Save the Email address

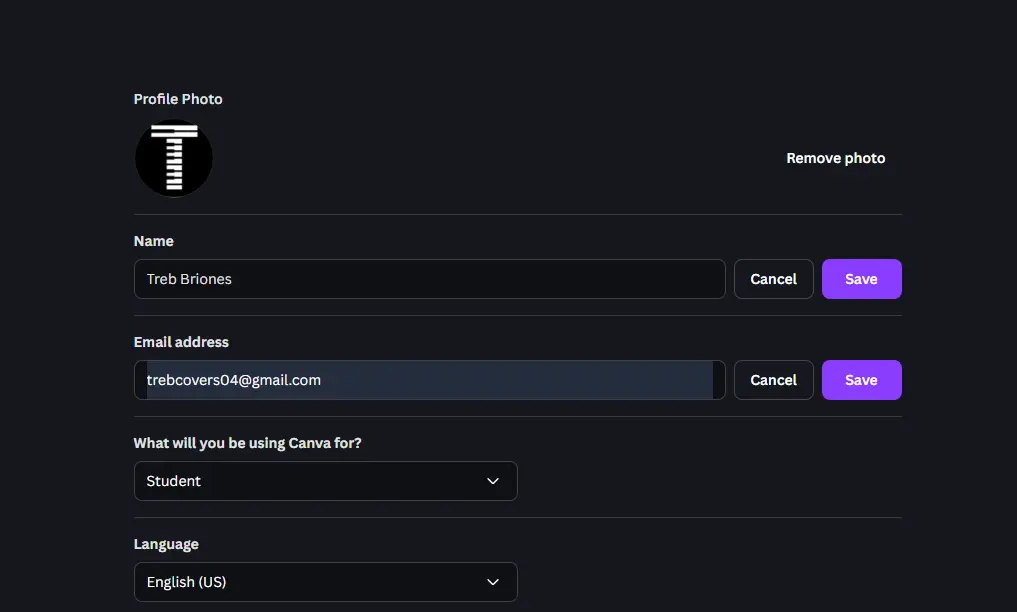coord(861,380)
